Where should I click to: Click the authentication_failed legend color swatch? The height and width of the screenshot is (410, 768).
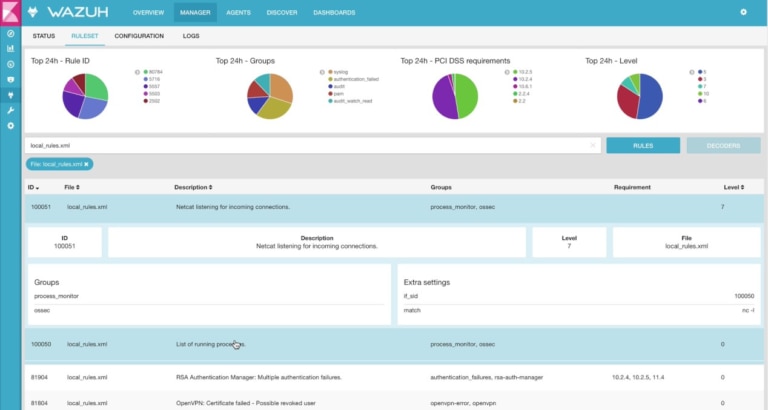pyautogui.click(x=330, y=79)
